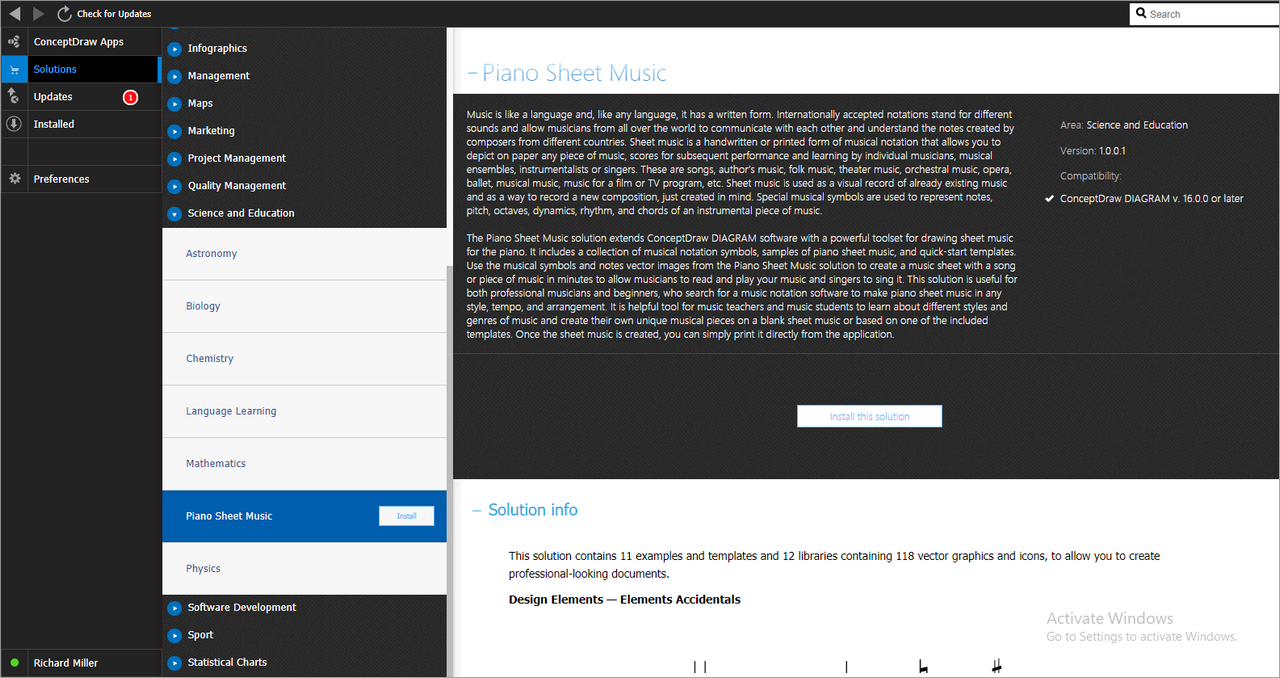The width and height of the screenshot is (1280, 678).
Task: Click the Check for Updates refresh icon
Action: click(65, 14)
